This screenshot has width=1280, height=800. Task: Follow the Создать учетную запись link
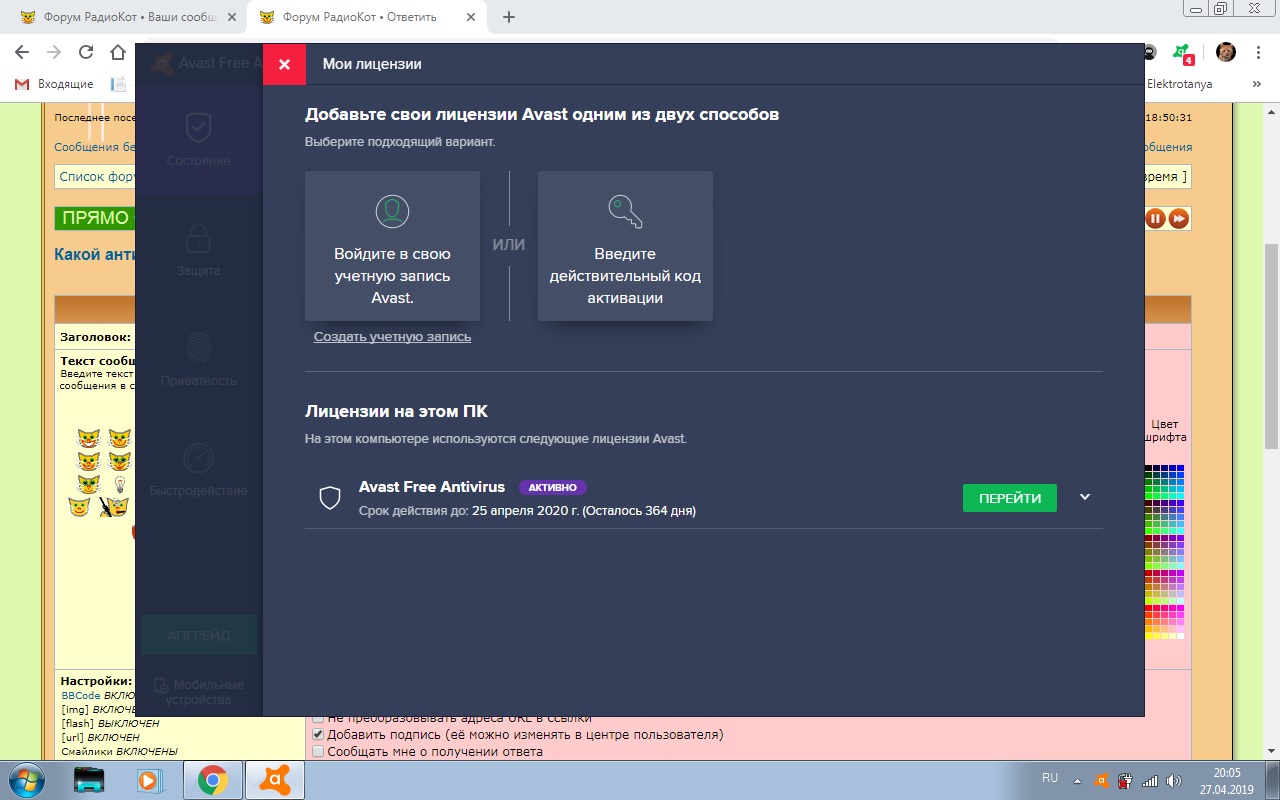click(x=392, y=337)
